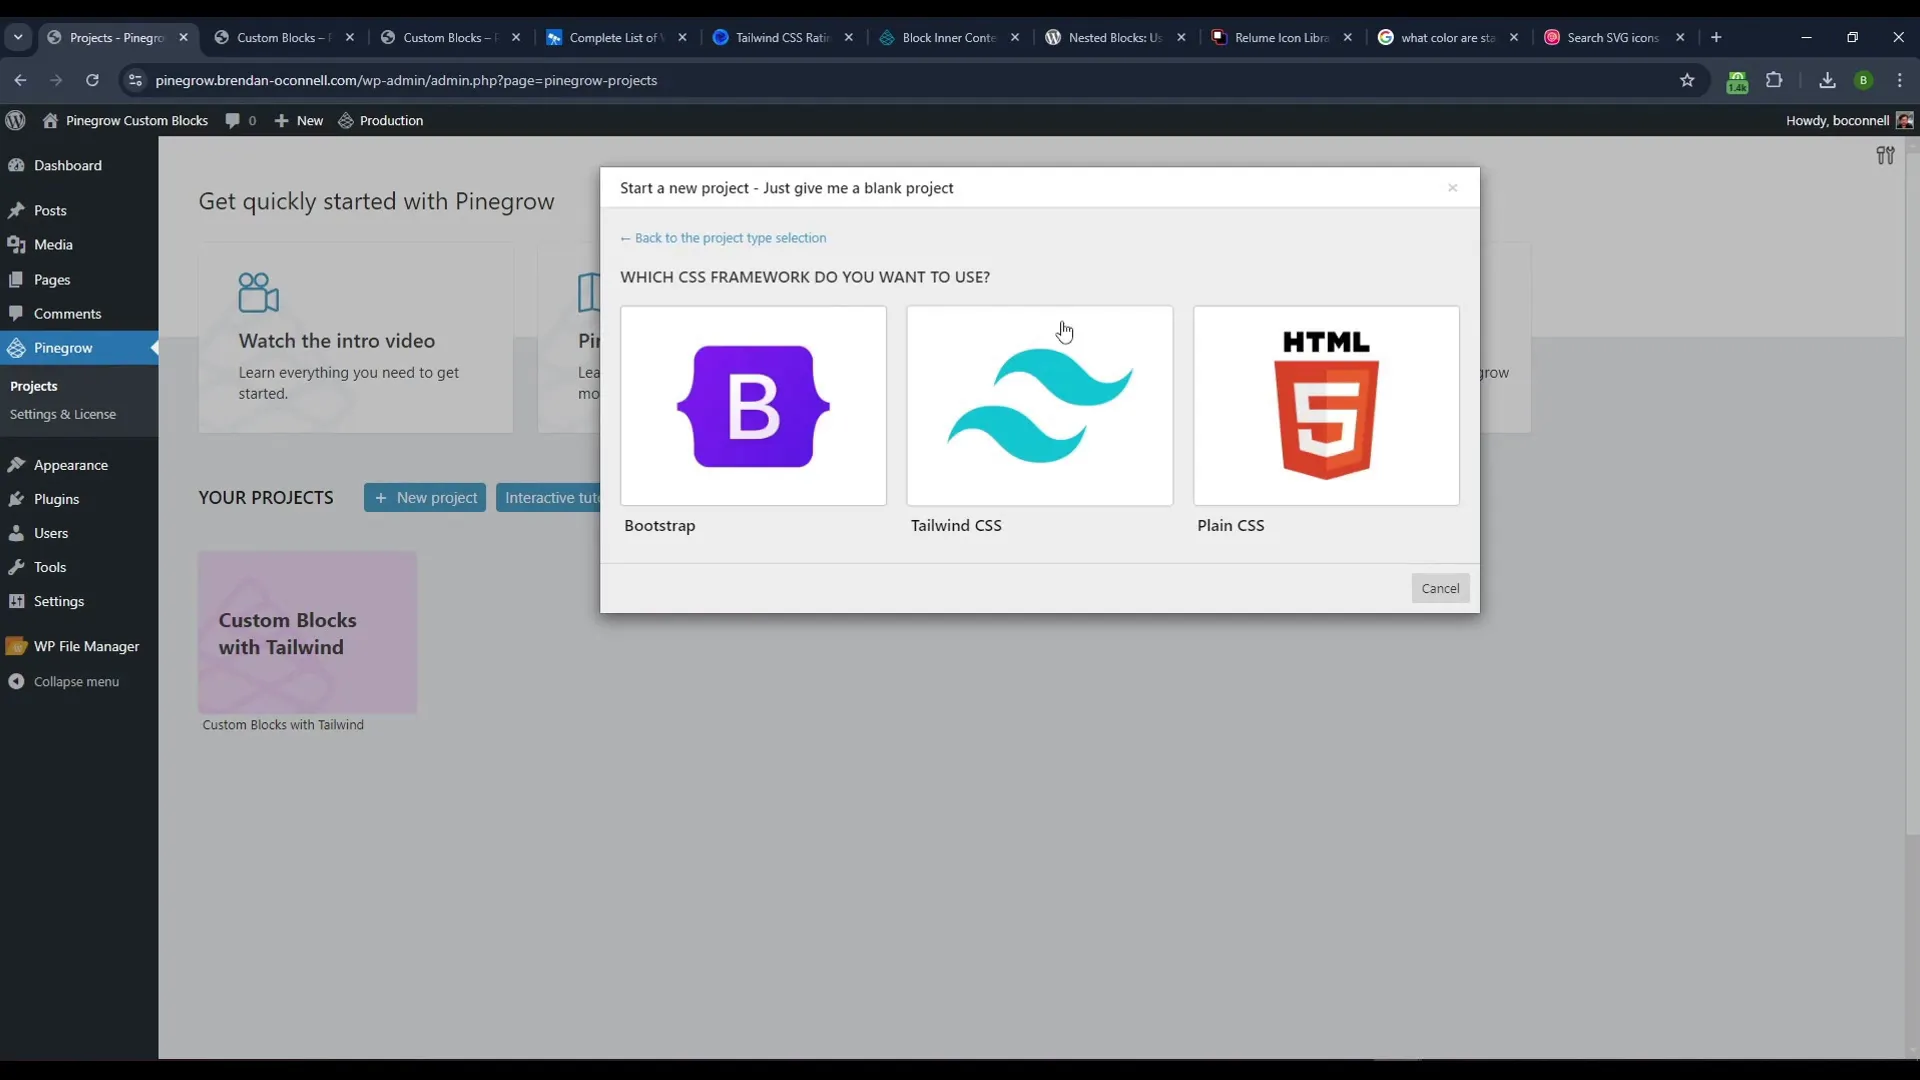Click the Interactive tutorial button
The image size is (1920, 1080).
point(548,498)
